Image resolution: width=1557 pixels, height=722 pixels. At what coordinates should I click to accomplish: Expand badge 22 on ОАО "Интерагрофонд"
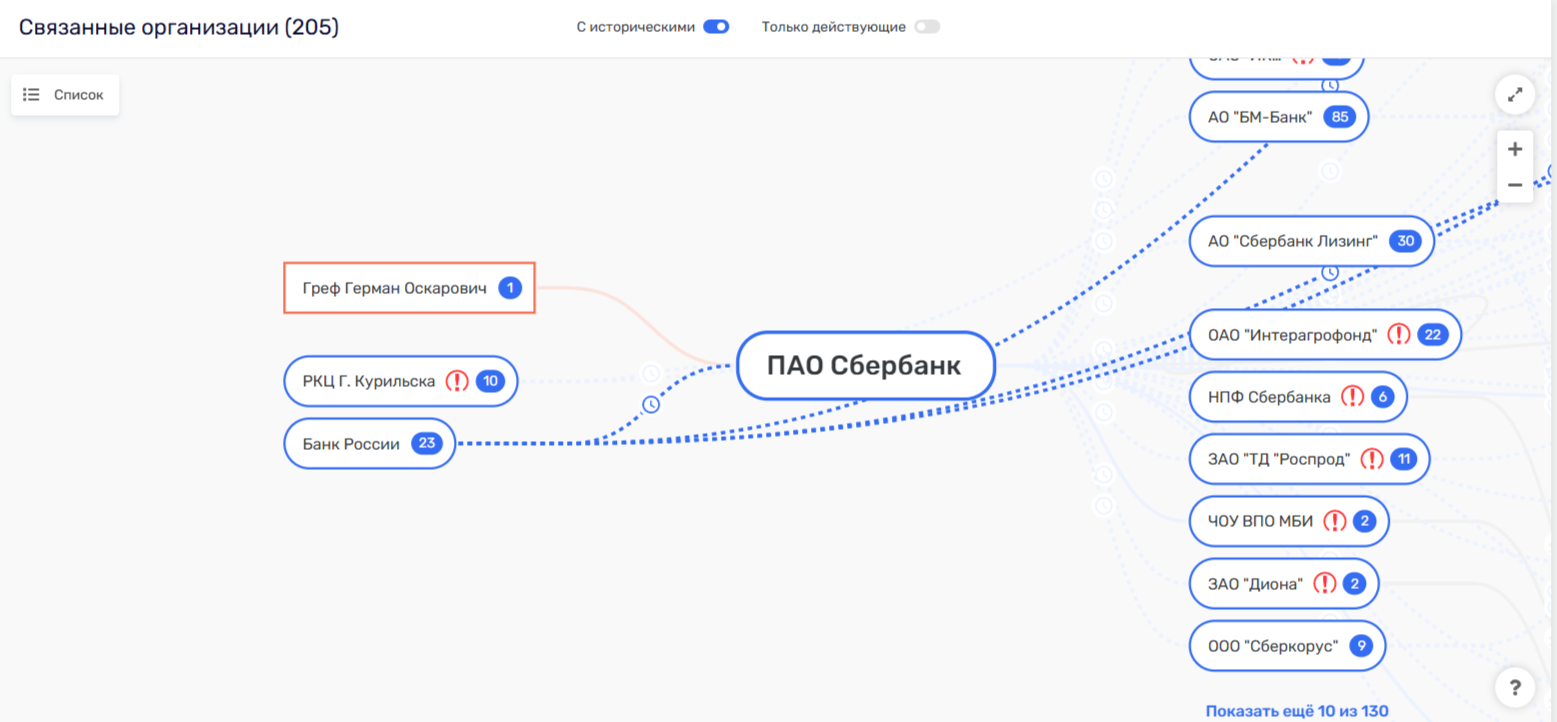1433,334
